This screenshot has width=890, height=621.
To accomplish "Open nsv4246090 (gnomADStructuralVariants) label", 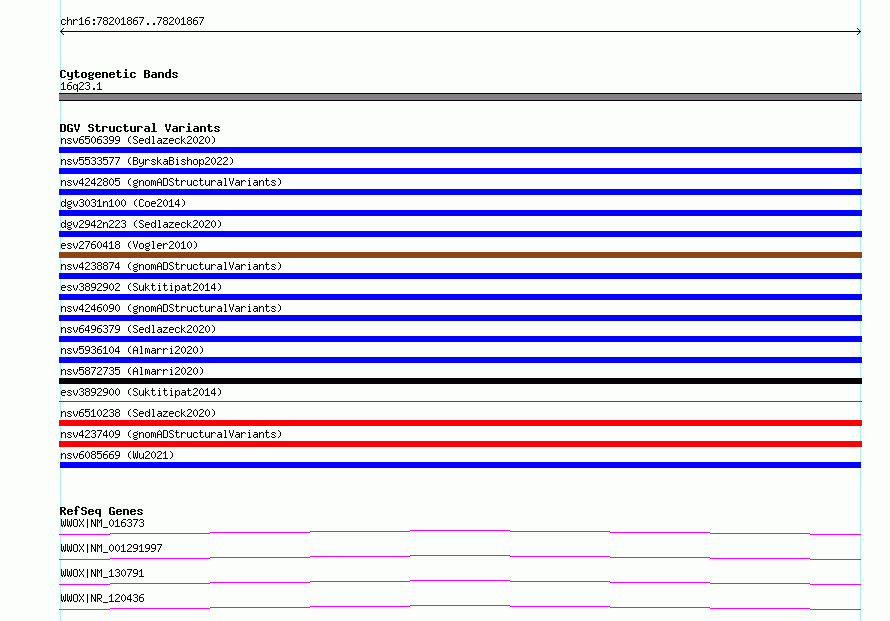I will [x=171, y=308].
